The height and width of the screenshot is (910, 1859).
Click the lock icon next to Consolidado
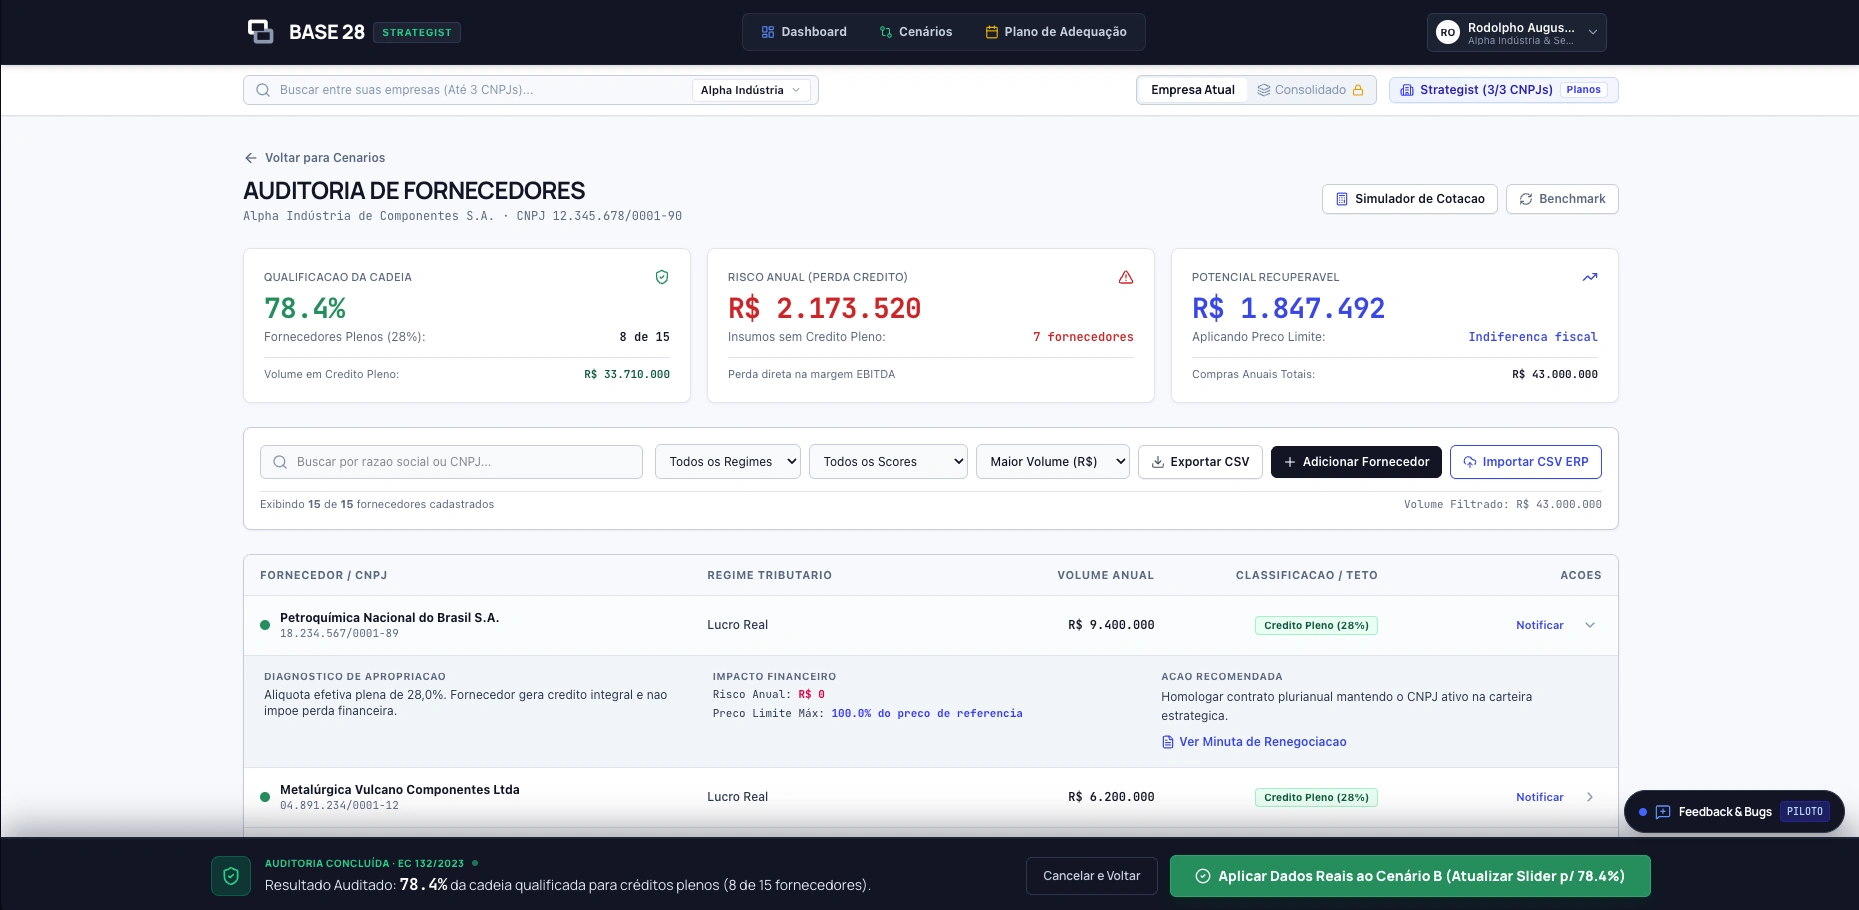1358,90
